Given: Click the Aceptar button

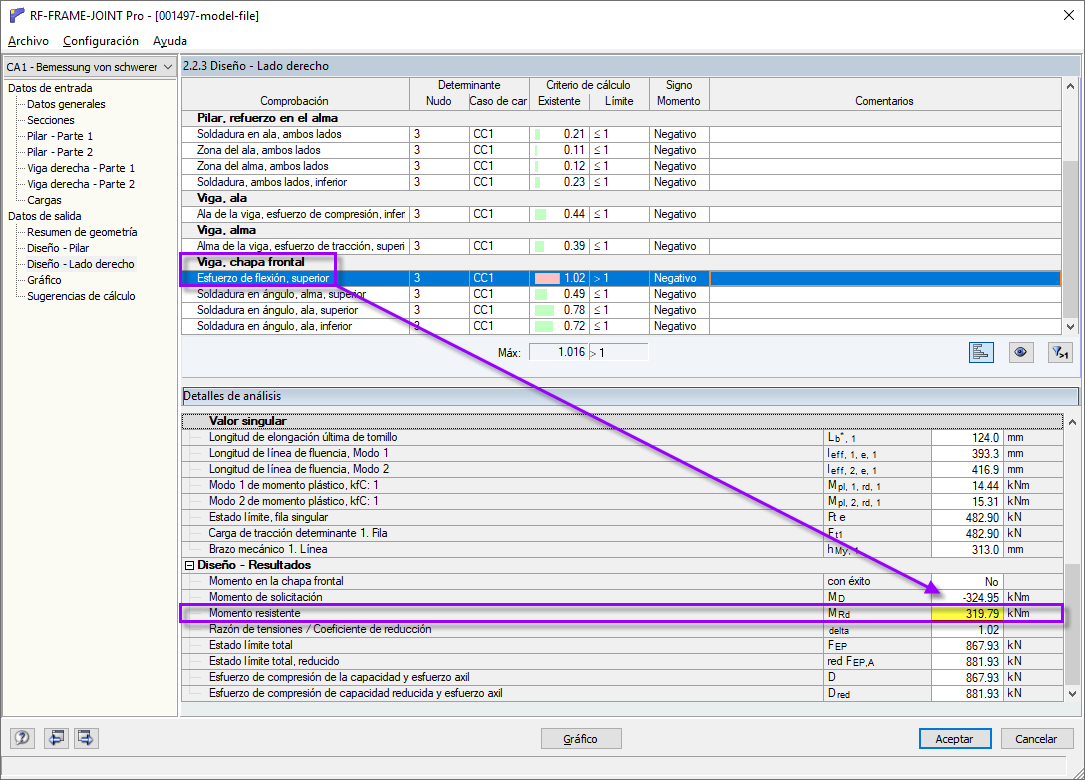Looking at the screenshot, I should point(954,738).
